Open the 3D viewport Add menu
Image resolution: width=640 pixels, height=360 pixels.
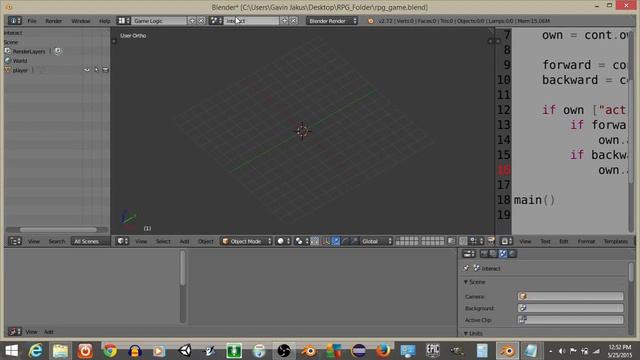pos(184,242)
